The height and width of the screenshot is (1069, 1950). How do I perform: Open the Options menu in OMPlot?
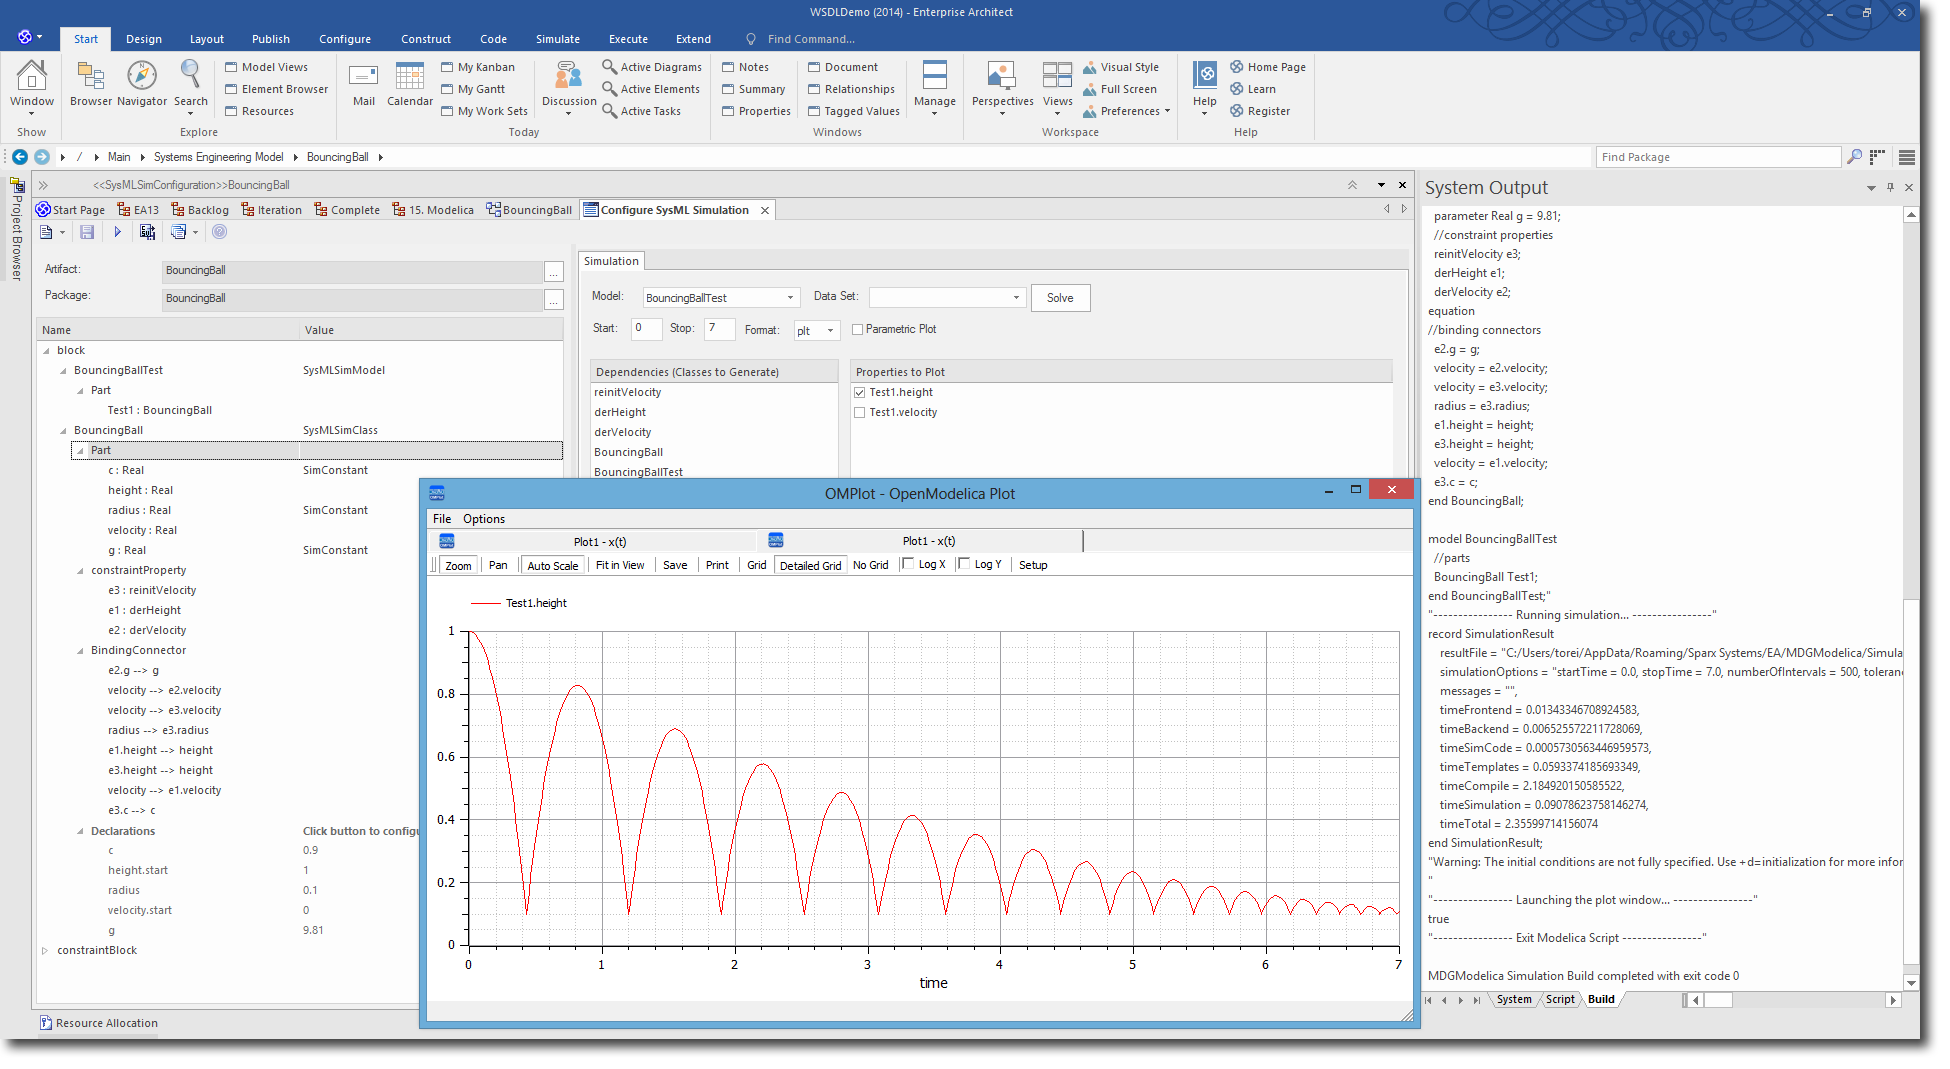point(483,519)
